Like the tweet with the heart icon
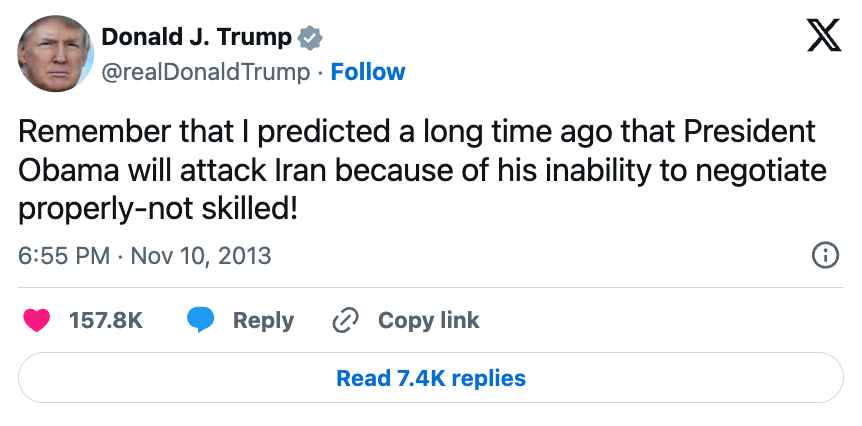862x426 pixels. [x=37, y=320]
